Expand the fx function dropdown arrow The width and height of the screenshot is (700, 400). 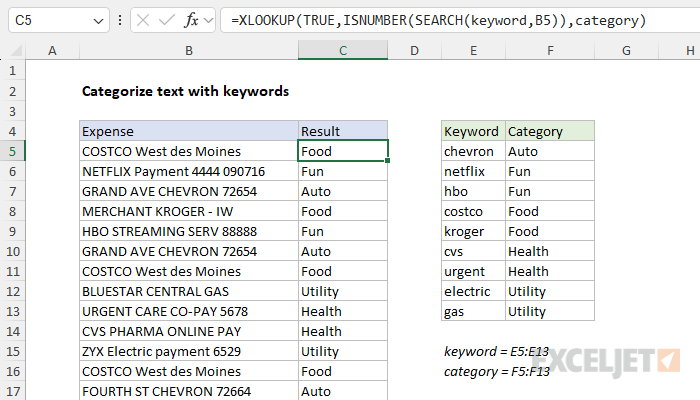pyautogui.click(x=208, y=20)
